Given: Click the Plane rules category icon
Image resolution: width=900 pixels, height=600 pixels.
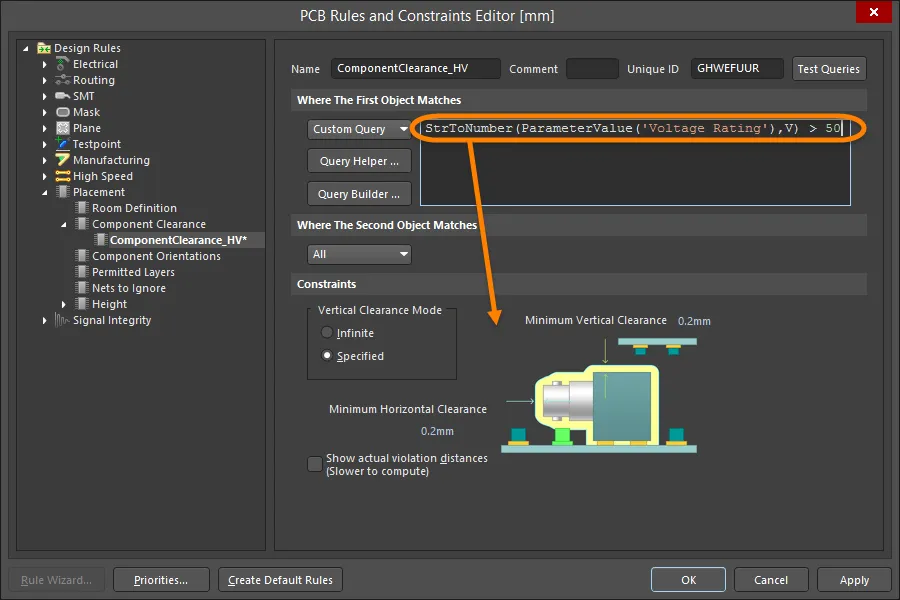Looking at the screenshot, I should click(63, 128).
